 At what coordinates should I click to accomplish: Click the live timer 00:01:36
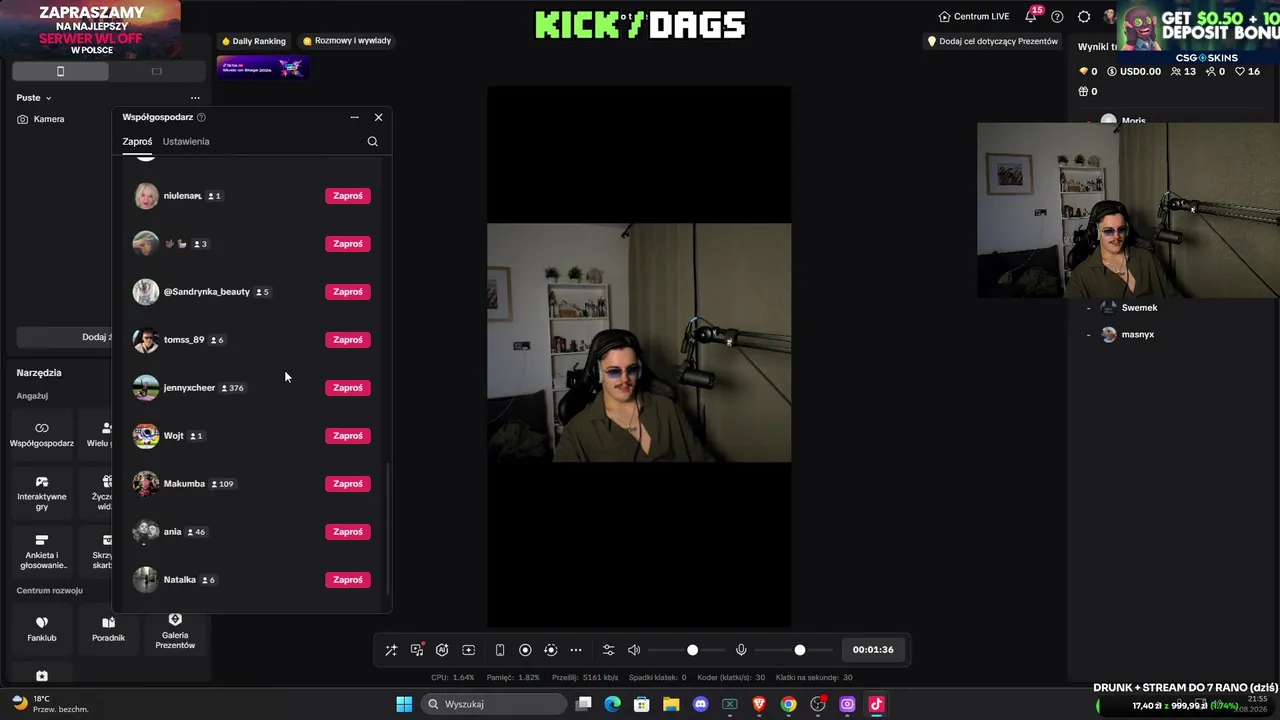pos(873,650)
